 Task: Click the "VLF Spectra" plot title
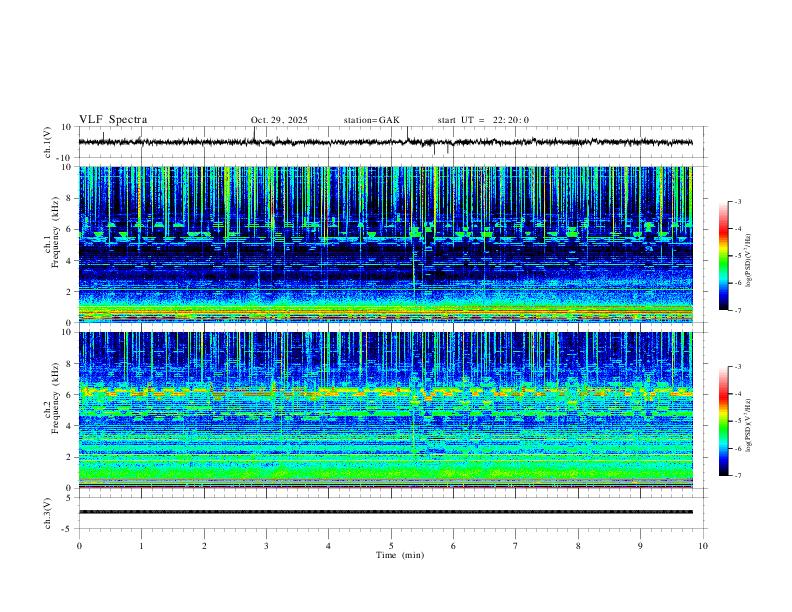(x=113, y=120)
